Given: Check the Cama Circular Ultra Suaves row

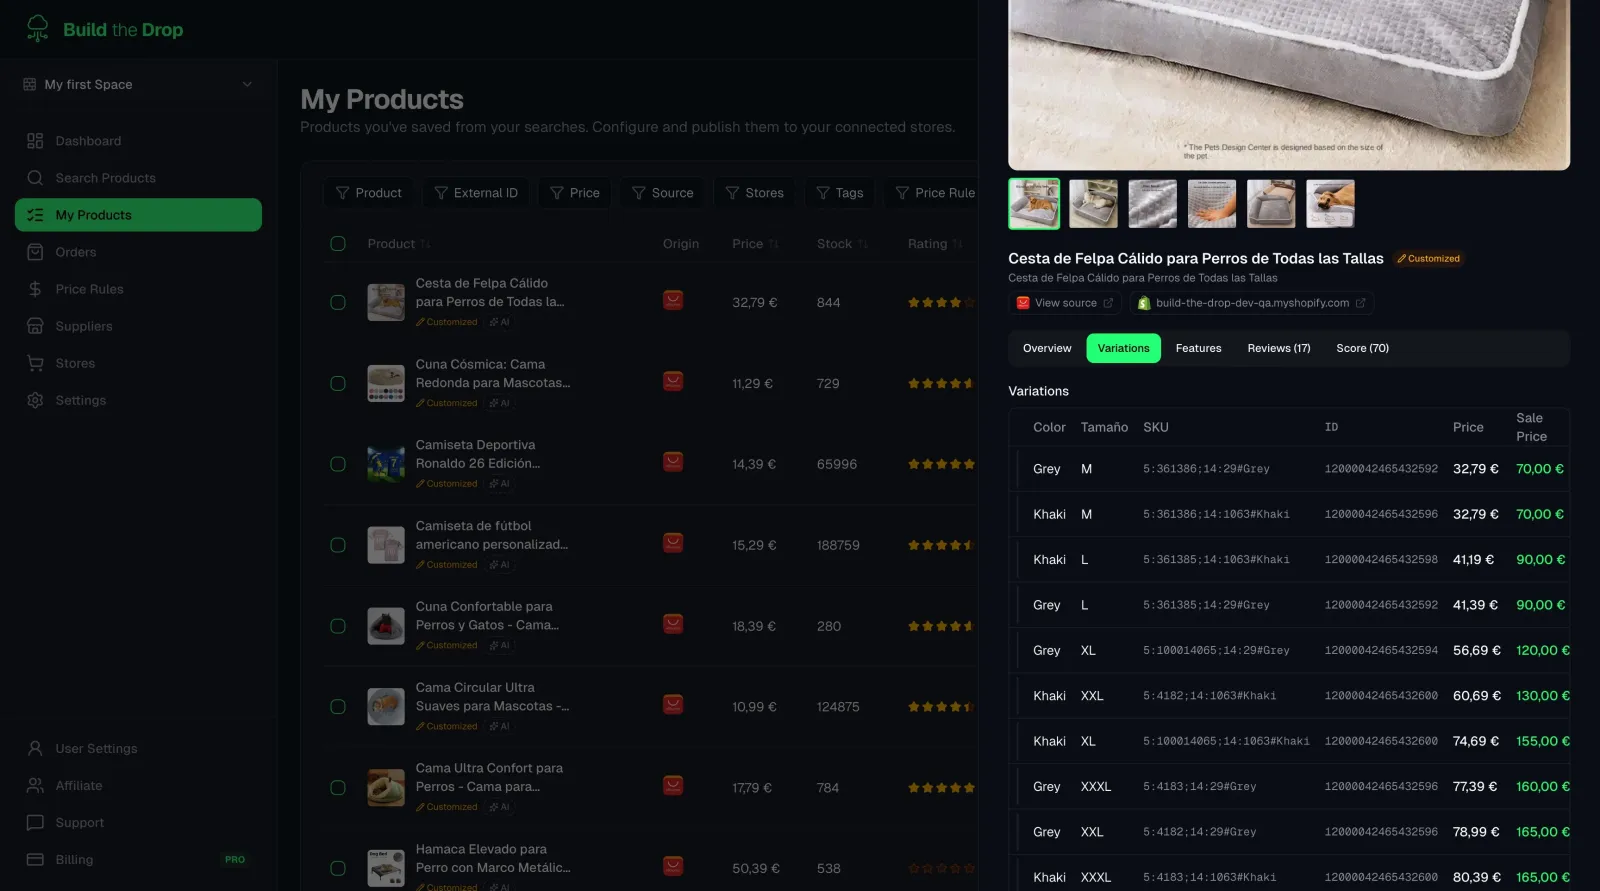Looking at the screenshot, I should (x=338, y=707).
